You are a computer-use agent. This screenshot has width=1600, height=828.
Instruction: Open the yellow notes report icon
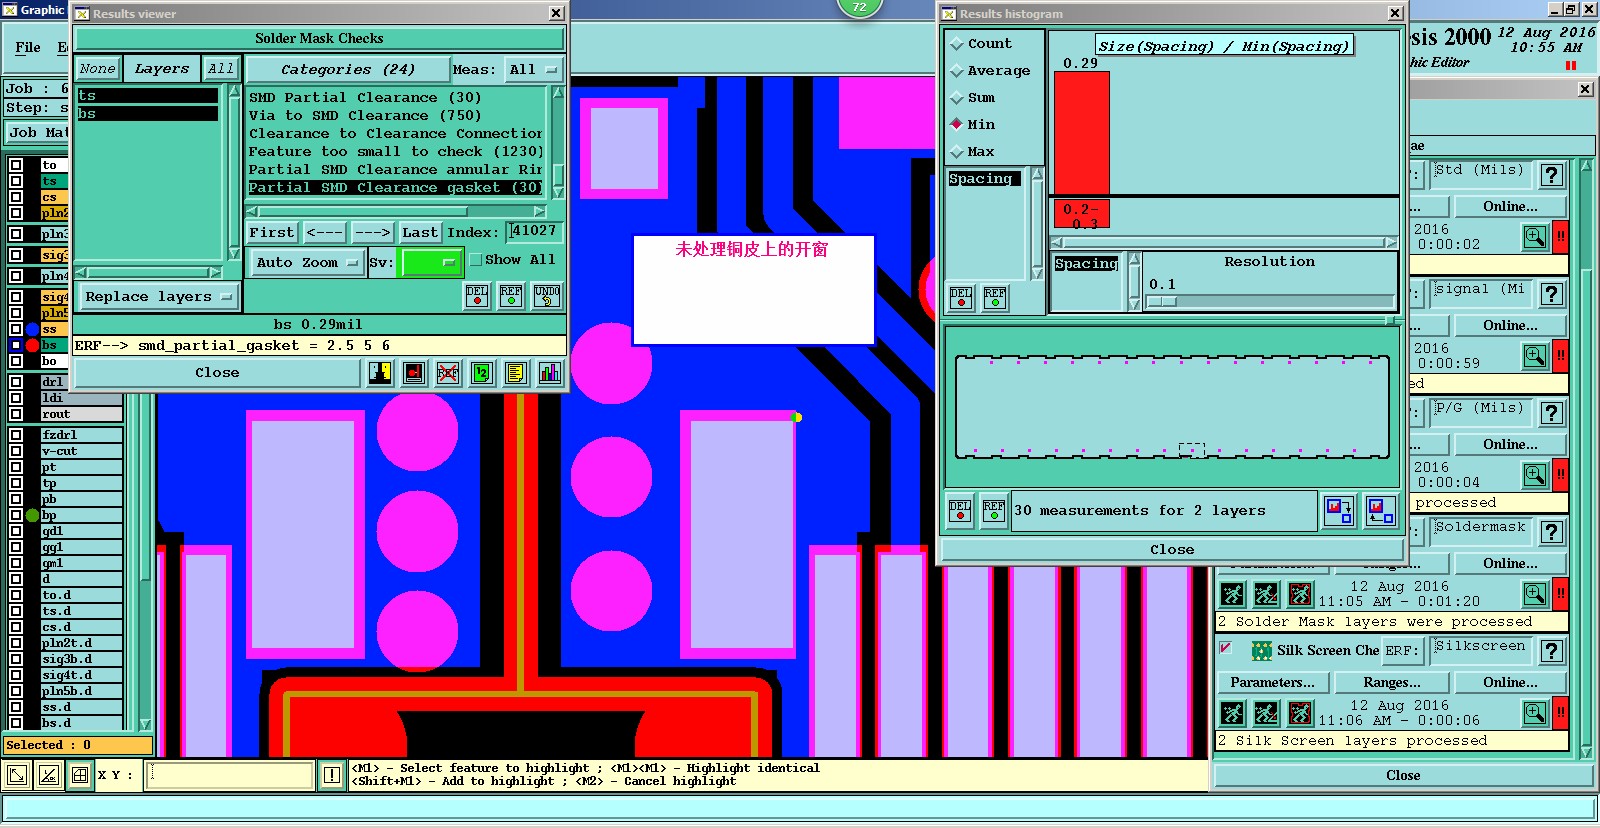[516, 373]
